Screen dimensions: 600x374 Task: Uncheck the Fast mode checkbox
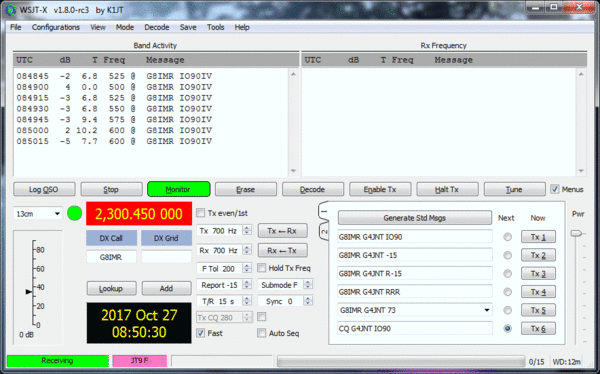click(x=201, y=333)
